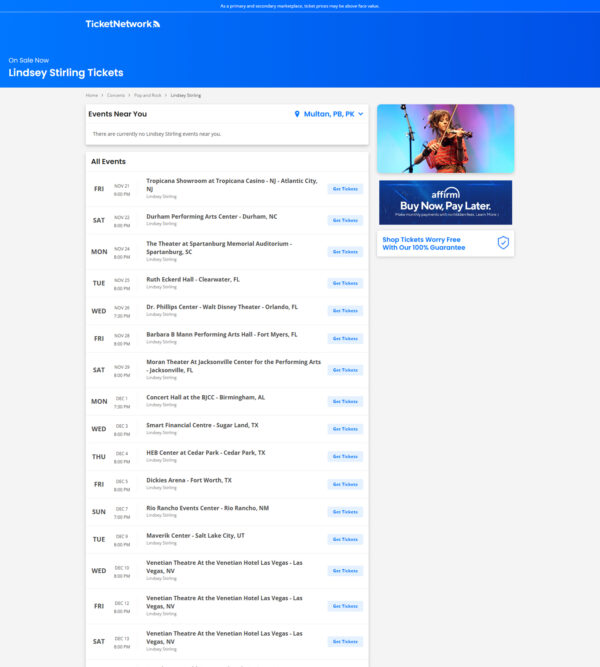Viewport: 600px width, 667px height.
Task: Open Dickies Arena - Fort Worth, TX title
Action: [x=189, y=480]
